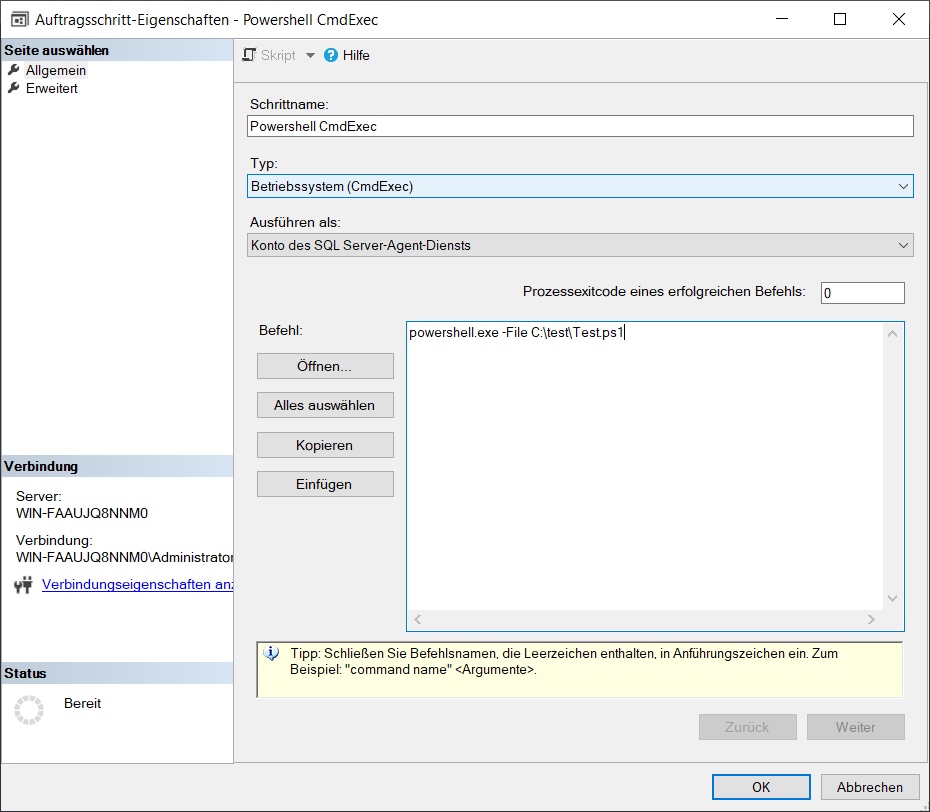Click the wrench icon beside Allgemein
This screenshot has width=930, height=812.
[14, 70]
